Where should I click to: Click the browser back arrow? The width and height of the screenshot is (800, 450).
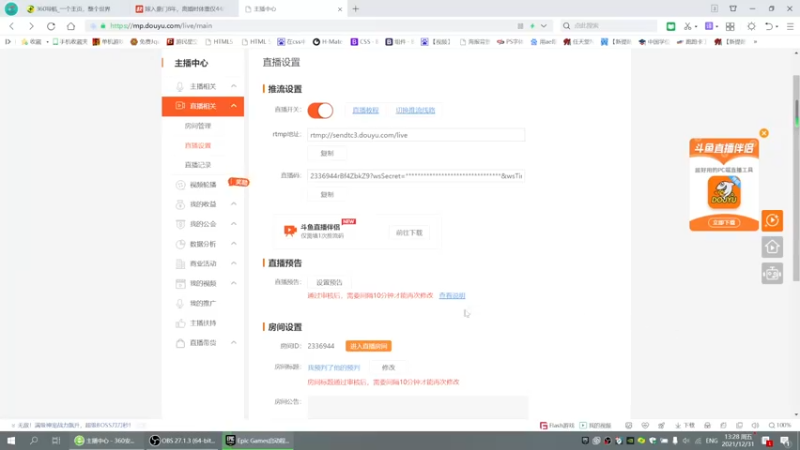pyautogui.click(x=12, y=26)
